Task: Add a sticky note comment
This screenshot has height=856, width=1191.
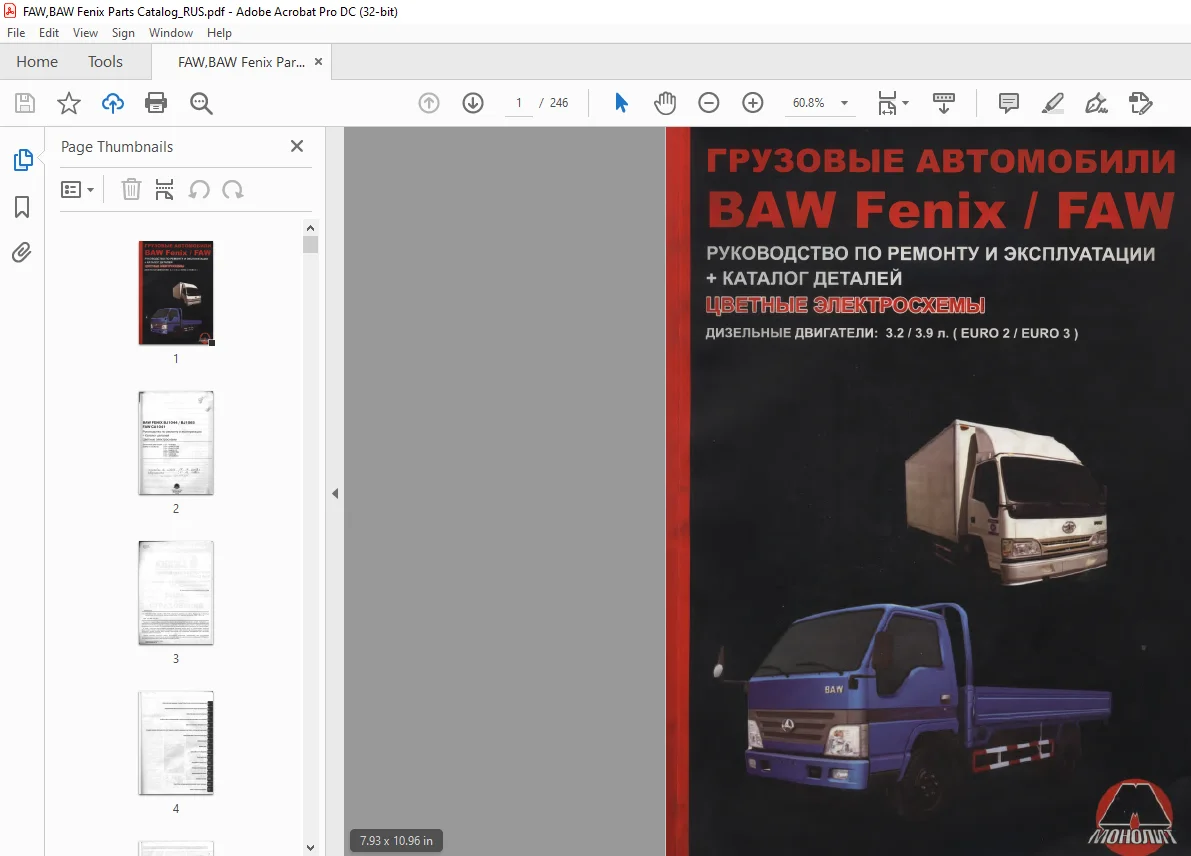Action: 1009,103
